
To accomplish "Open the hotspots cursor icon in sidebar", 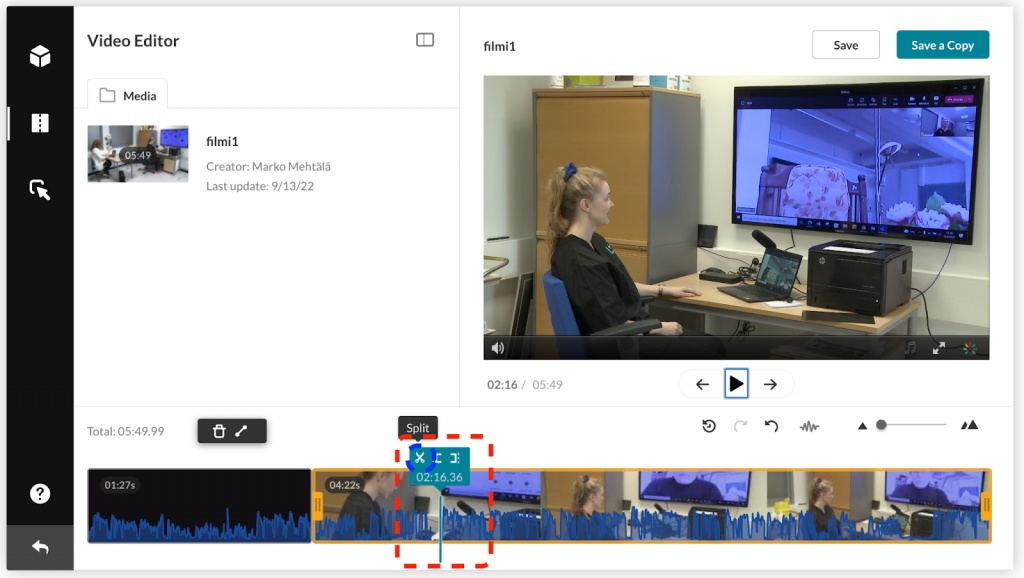I will [40, 189].
